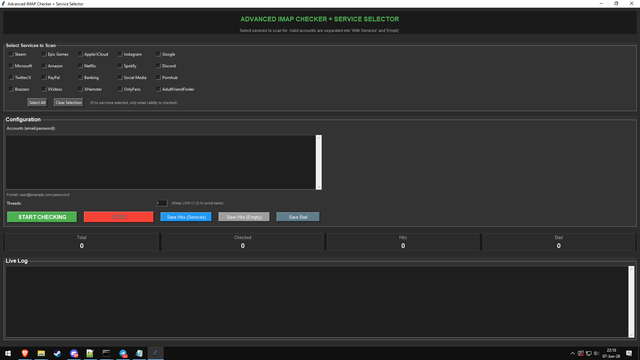The width and height of the screenshot is (640, 360).
Task: Click inside the Live Log area
Action: pos(317,302)
